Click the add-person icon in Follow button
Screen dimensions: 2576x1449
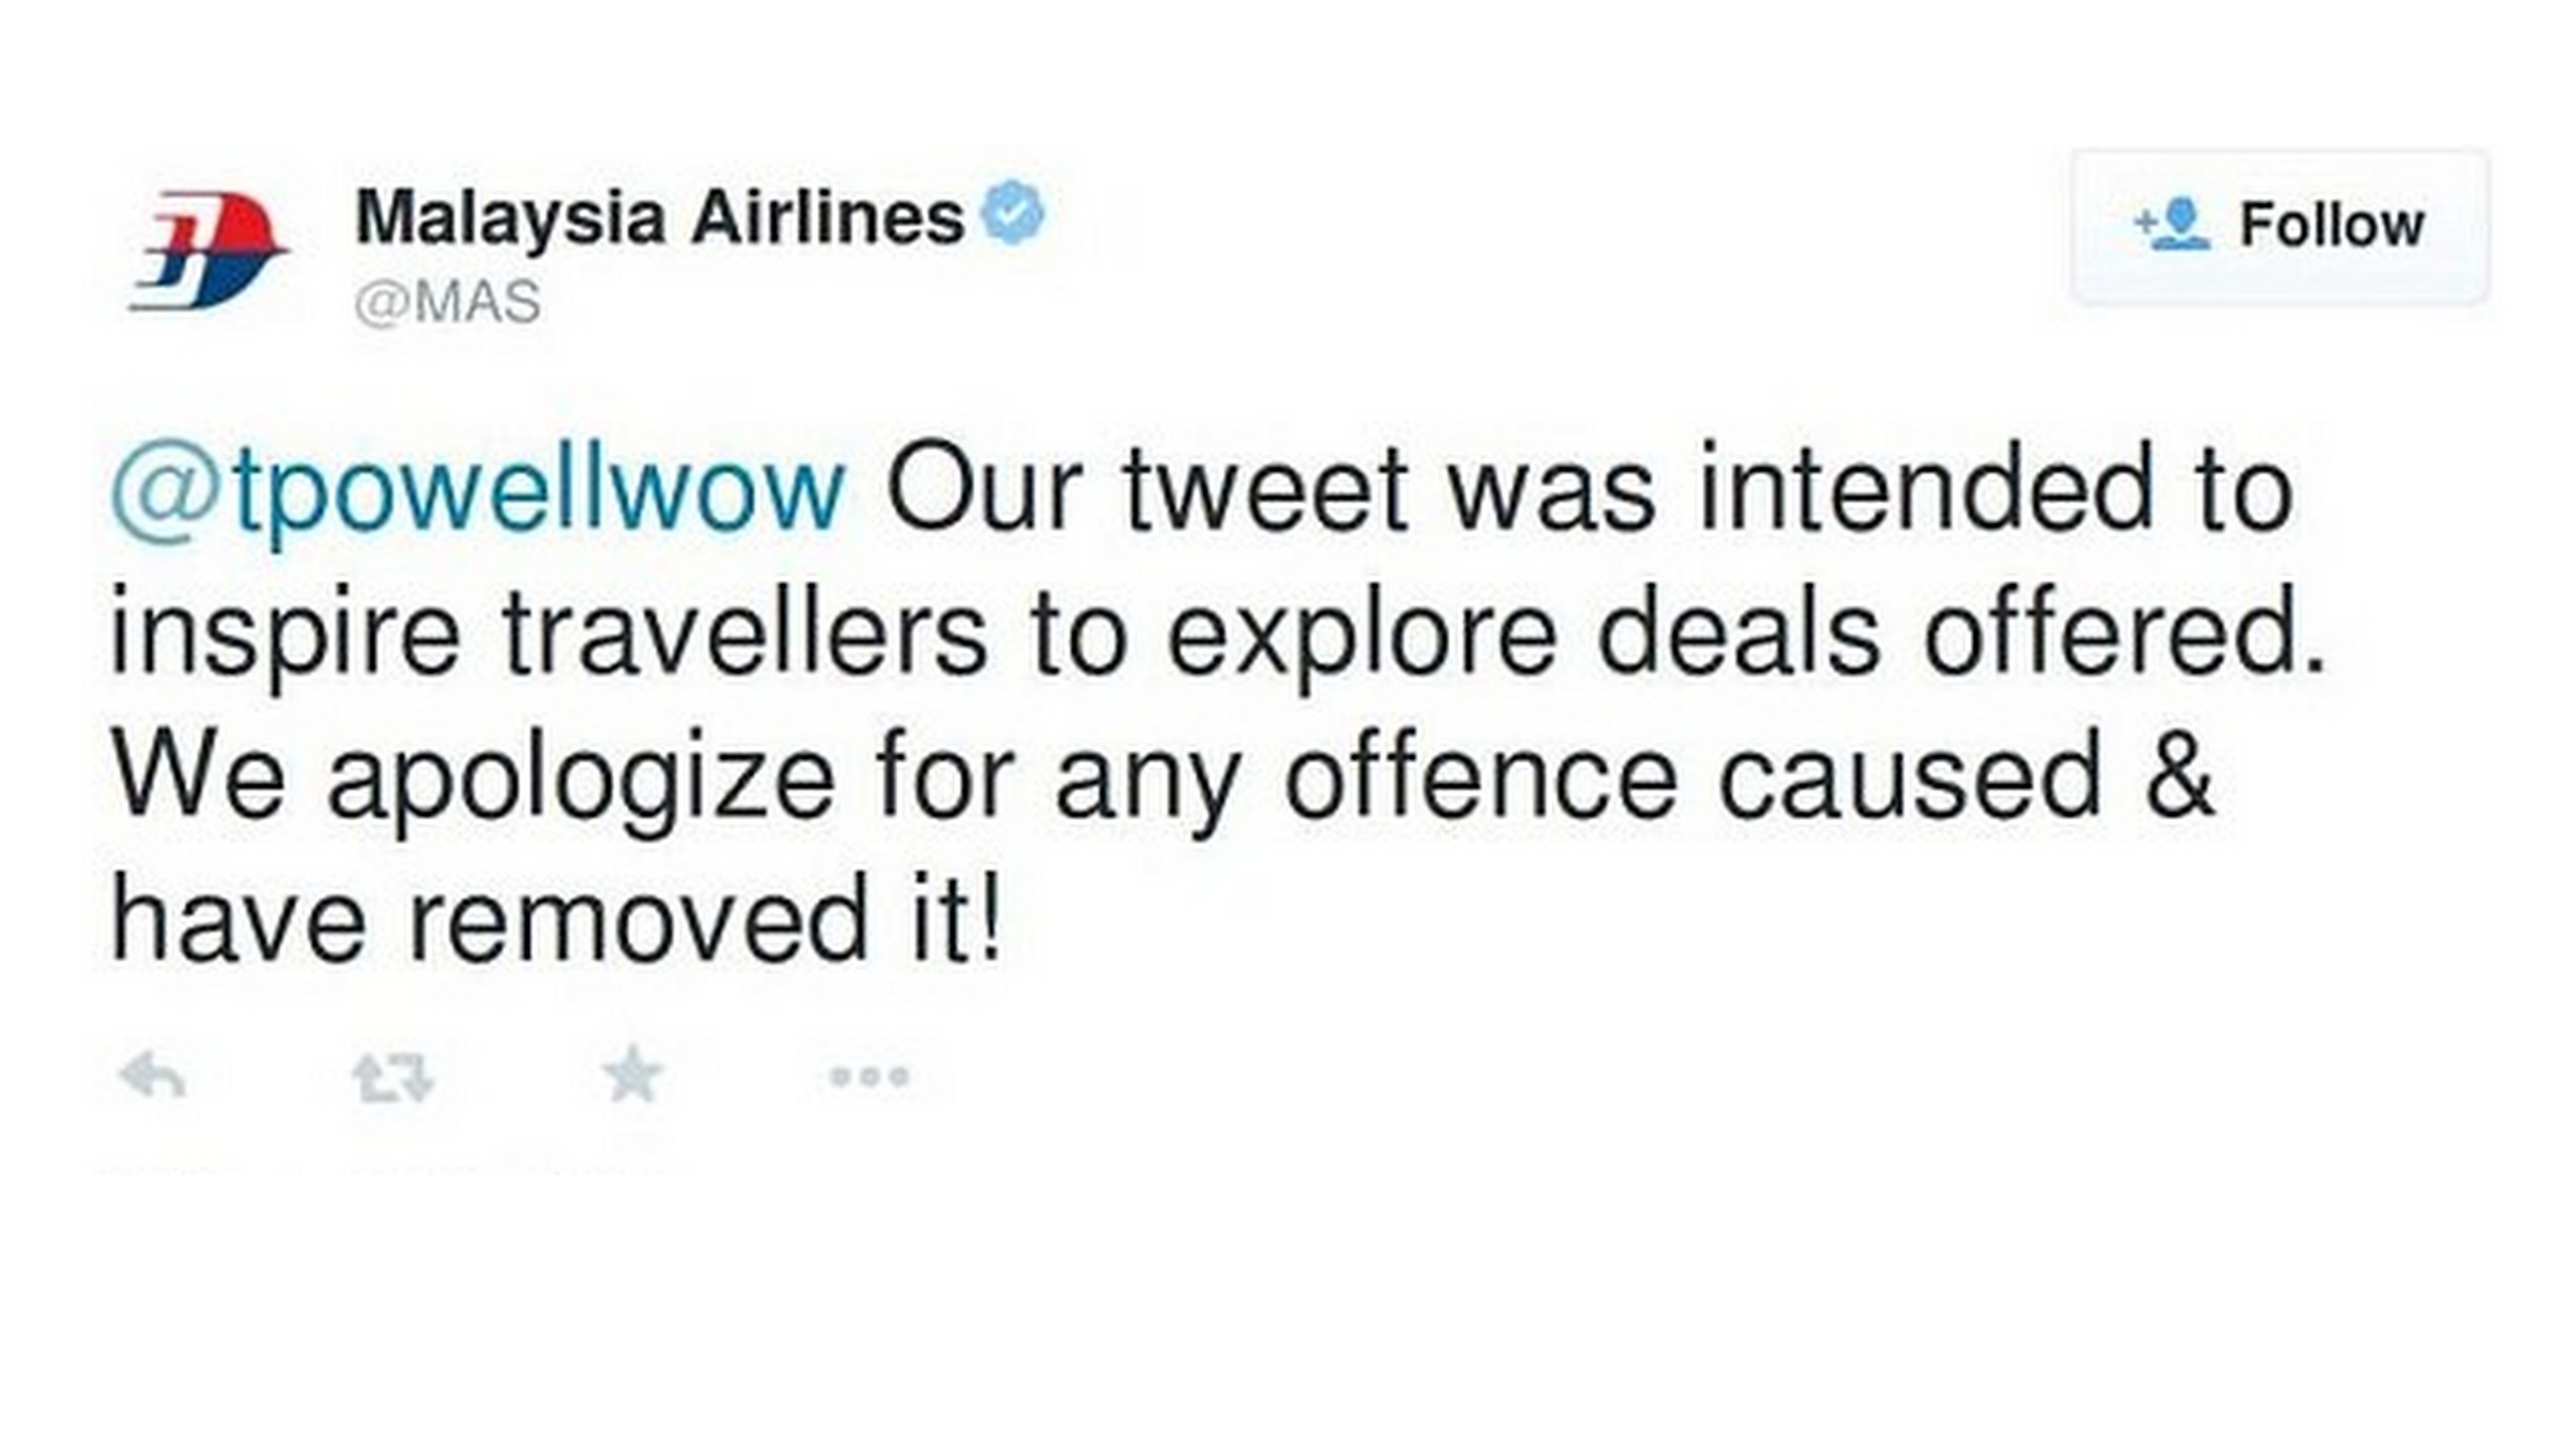[2172, 225]
